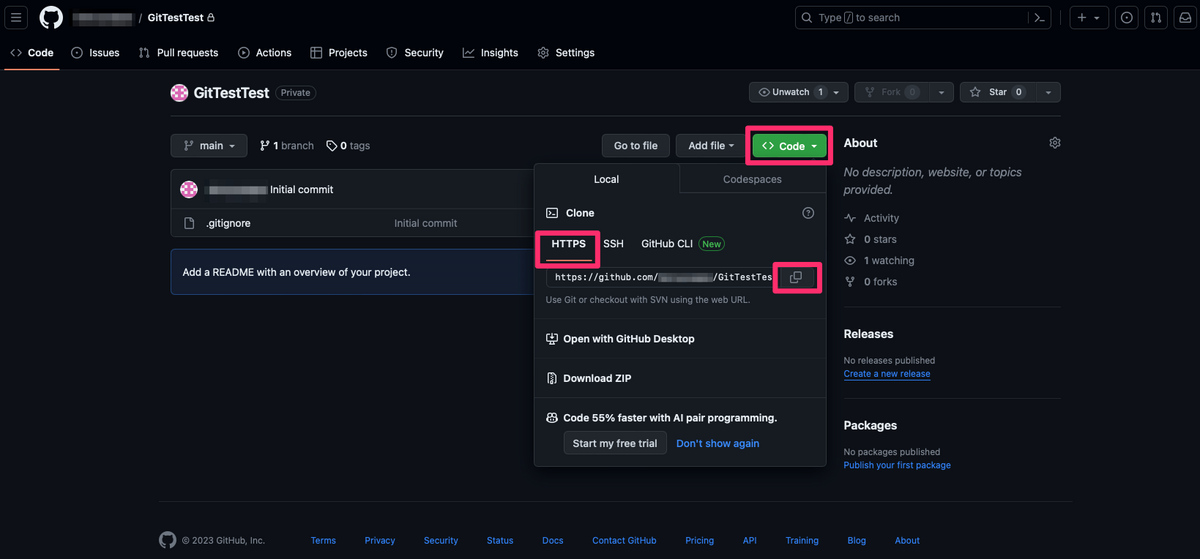This screenshot has width=1200, height=559.
Task: Go to GitHub home via Octocat logo
Action: 51,18
